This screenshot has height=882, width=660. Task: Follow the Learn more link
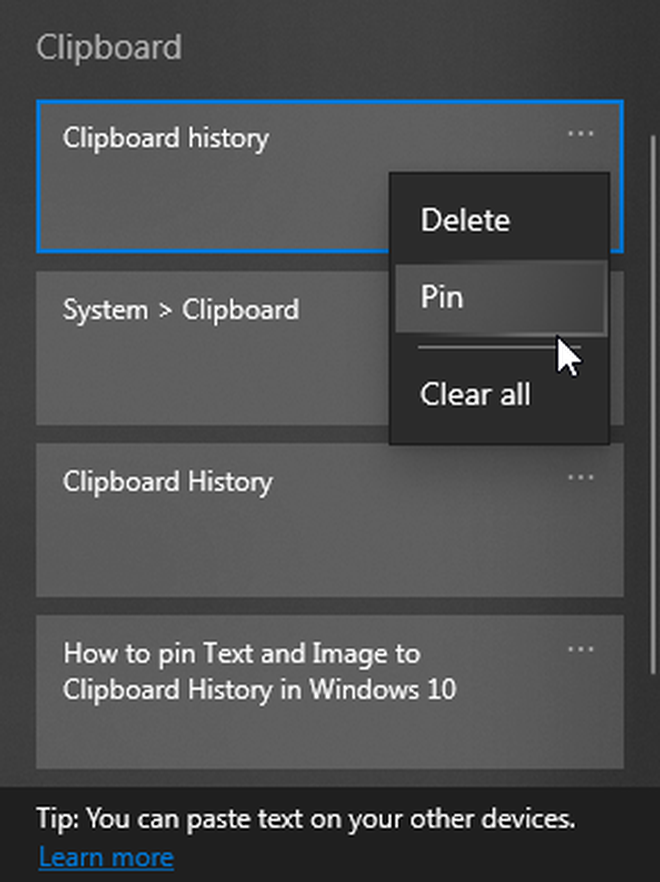pyautogui.click(x=106, y=857)
